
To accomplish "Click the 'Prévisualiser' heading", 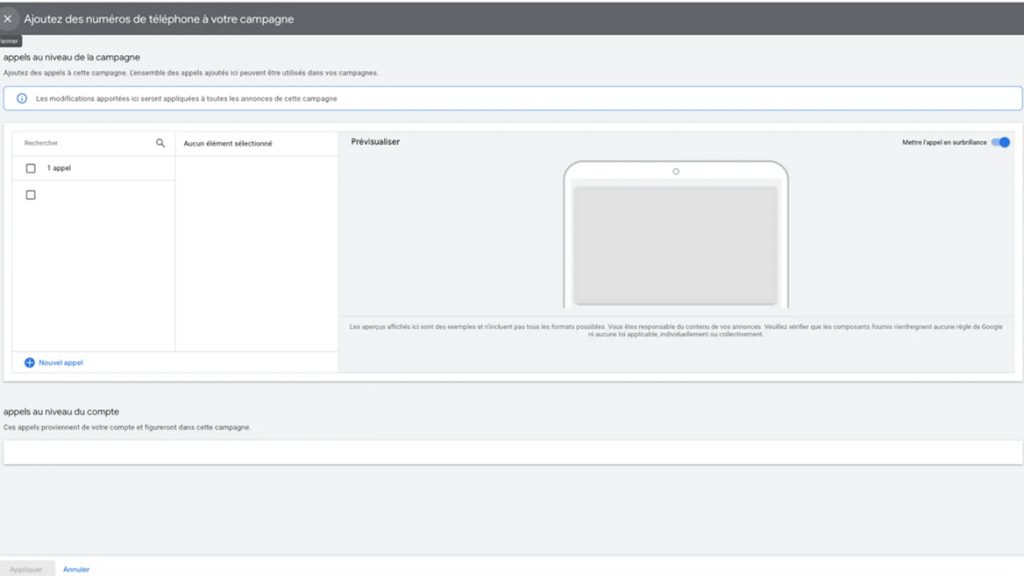I will (376, 142).
